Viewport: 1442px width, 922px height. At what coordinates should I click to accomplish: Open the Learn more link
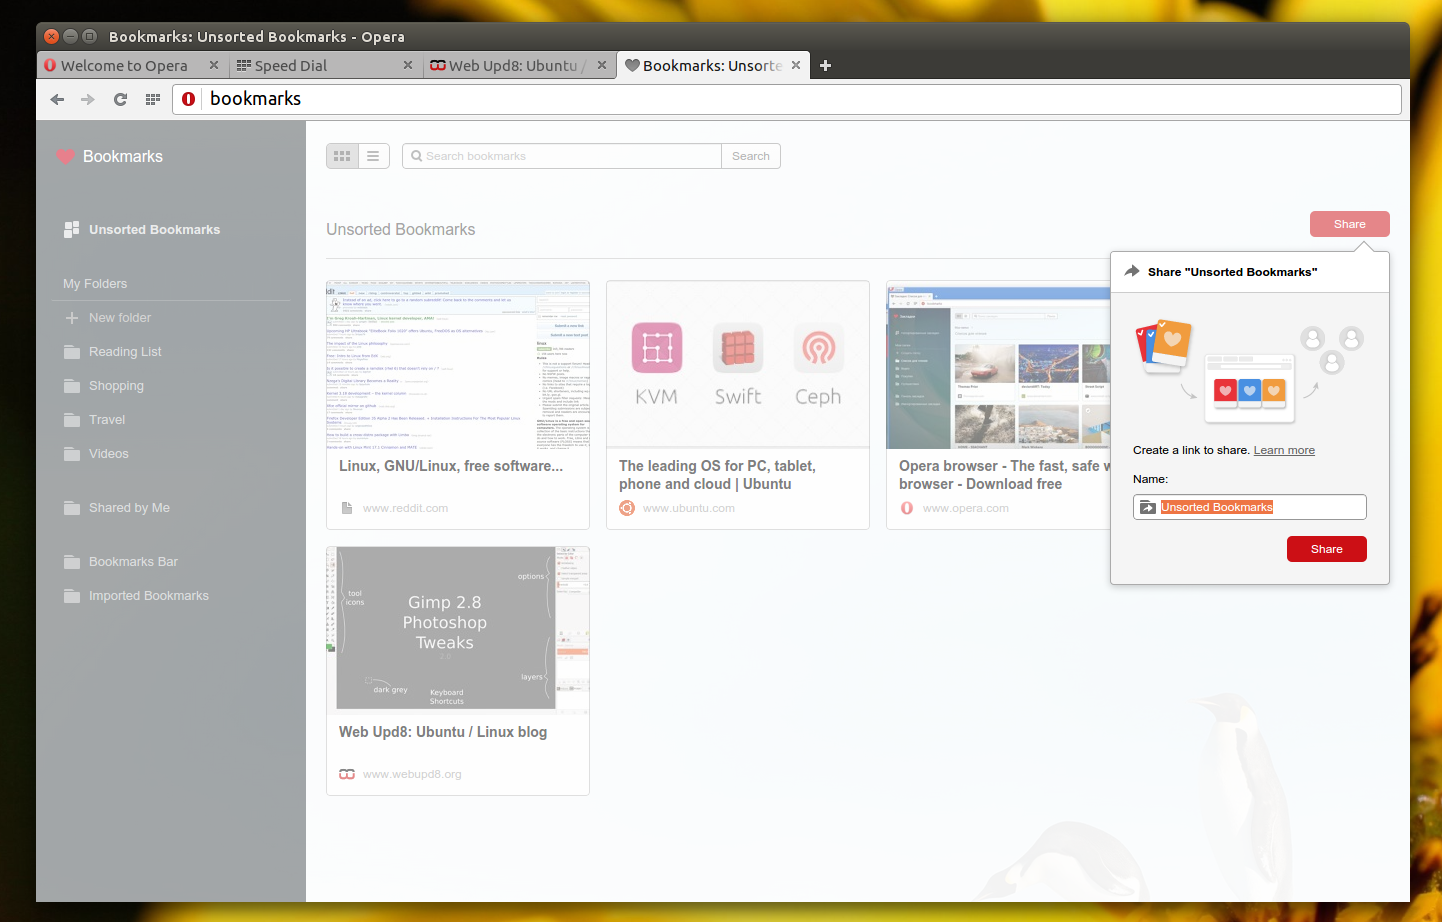tap(1284, 450)
